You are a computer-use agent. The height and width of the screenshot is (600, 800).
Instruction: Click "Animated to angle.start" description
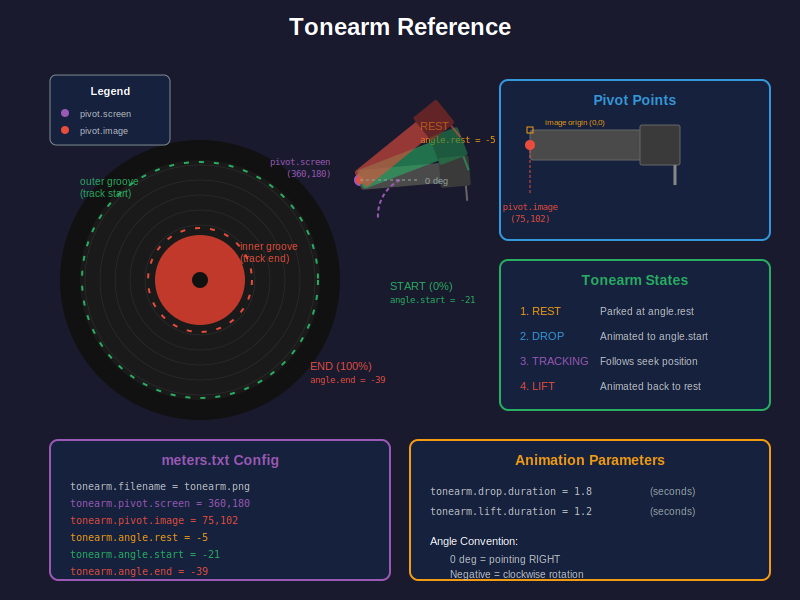click(654, 336)
